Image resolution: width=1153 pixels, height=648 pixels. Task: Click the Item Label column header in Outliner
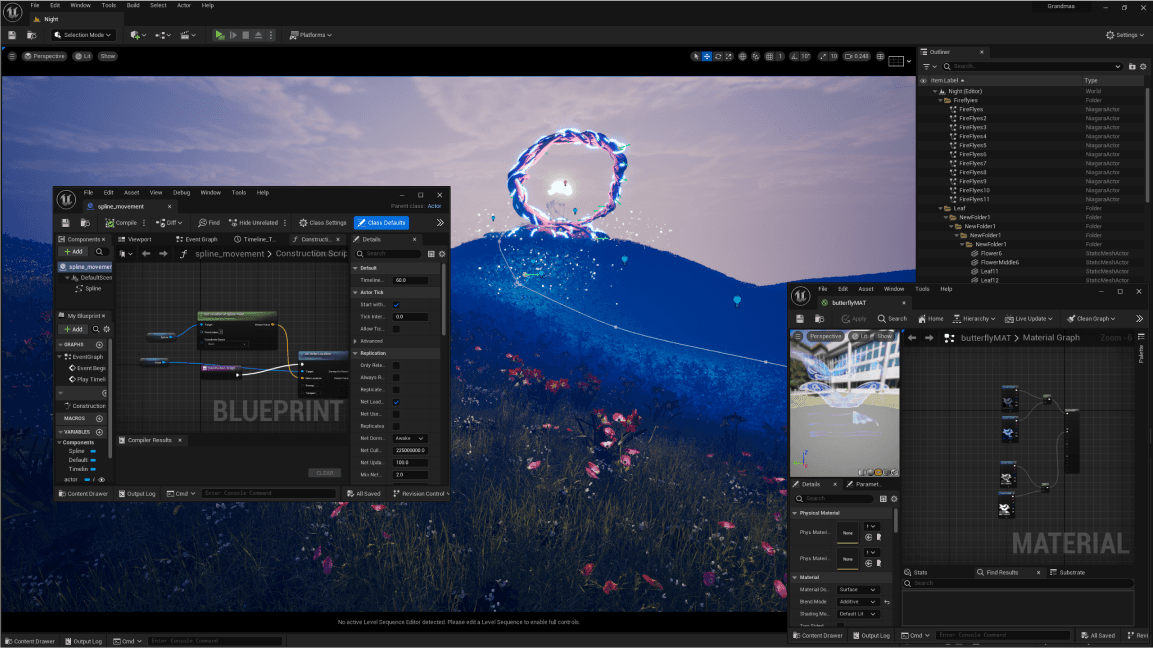(947, 80)
